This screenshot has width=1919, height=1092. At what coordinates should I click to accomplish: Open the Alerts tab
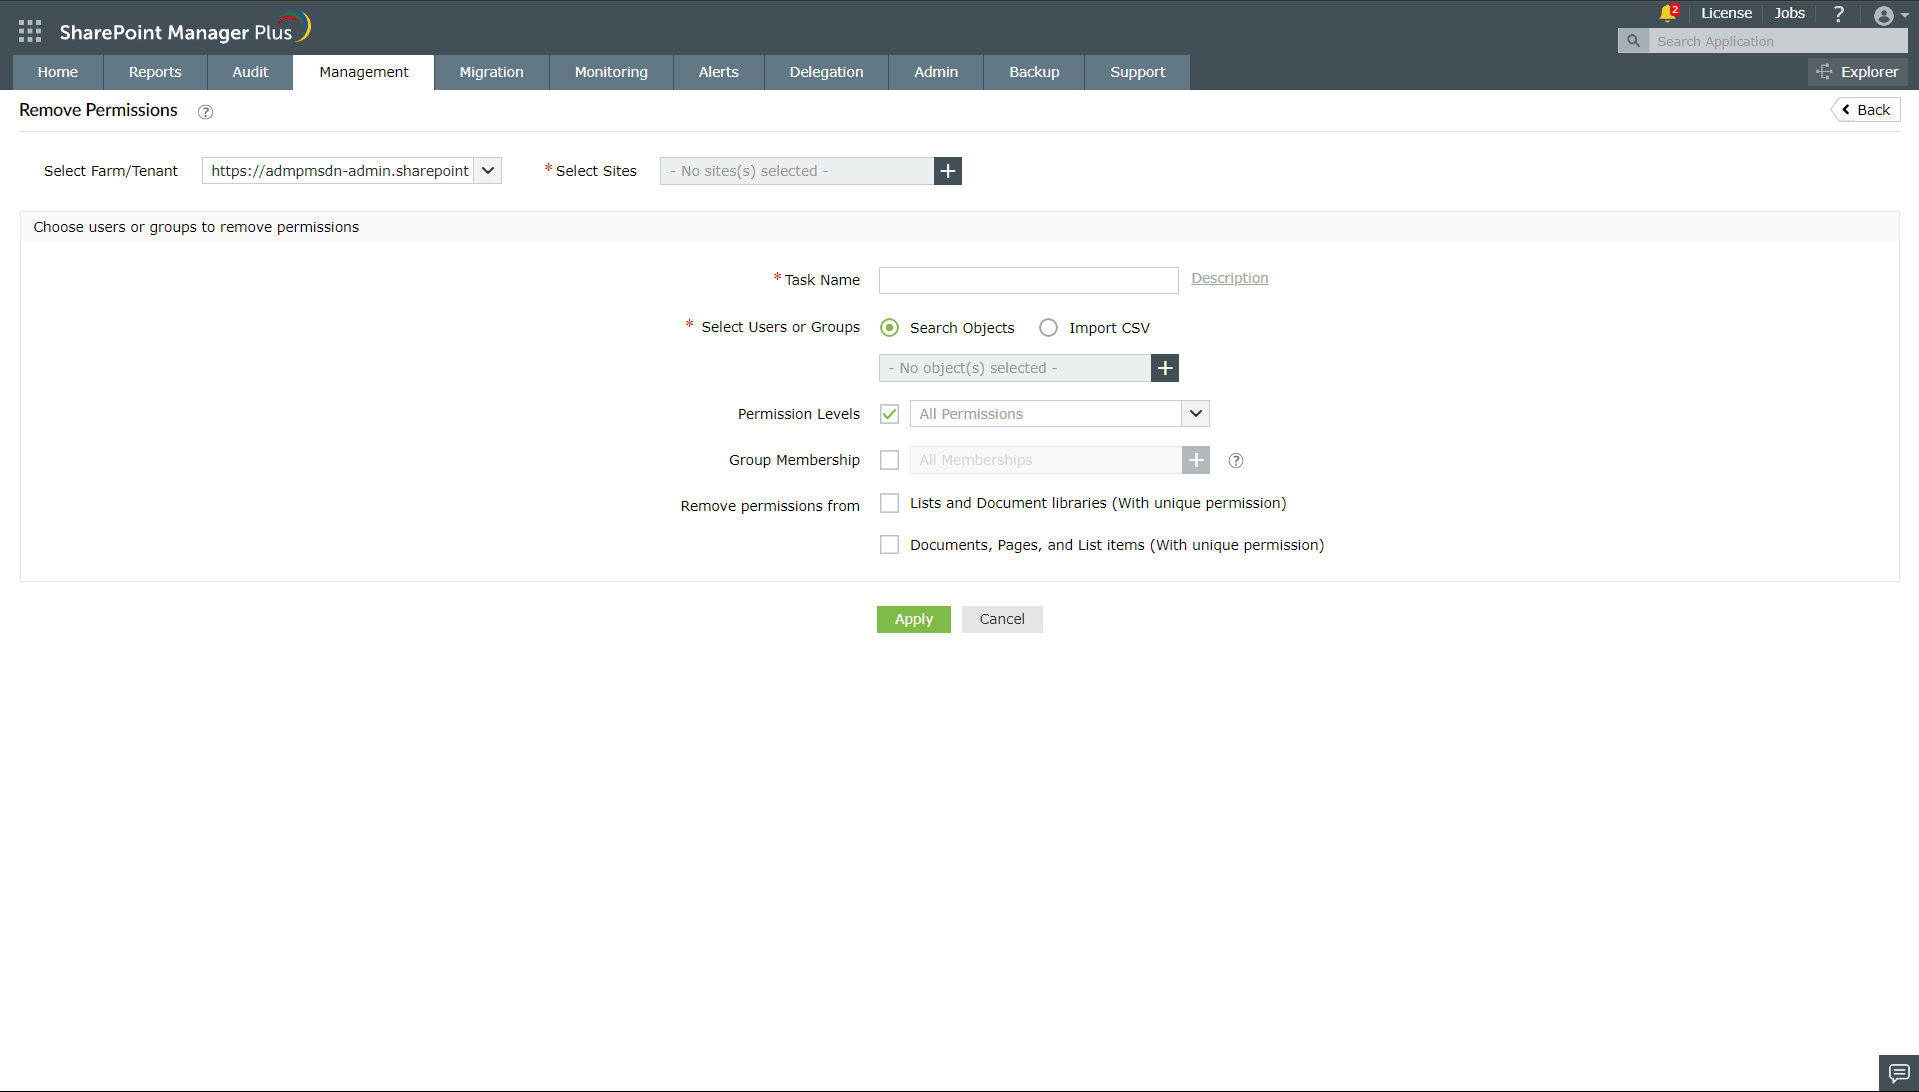click(x=719, y=72)
